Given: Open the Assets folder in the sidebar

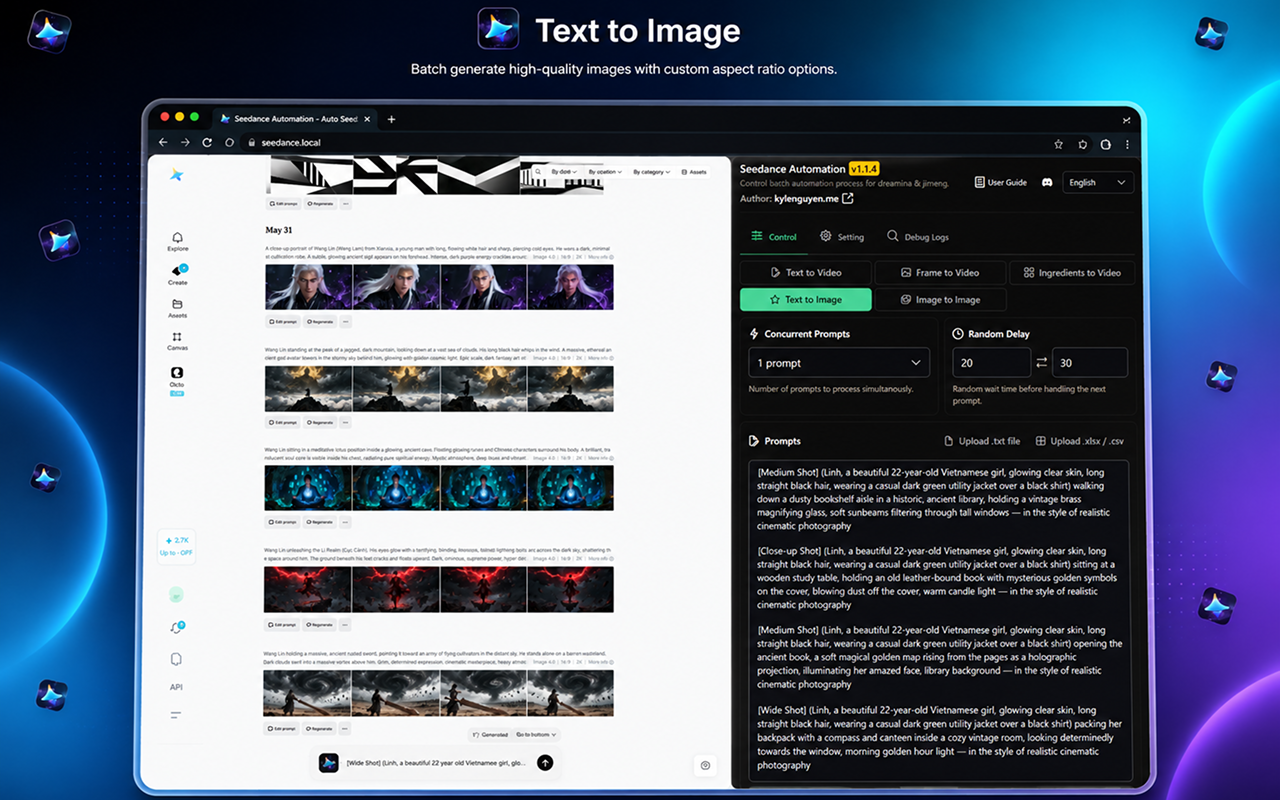Looking at the screenshot, I should tap(177, 308).
